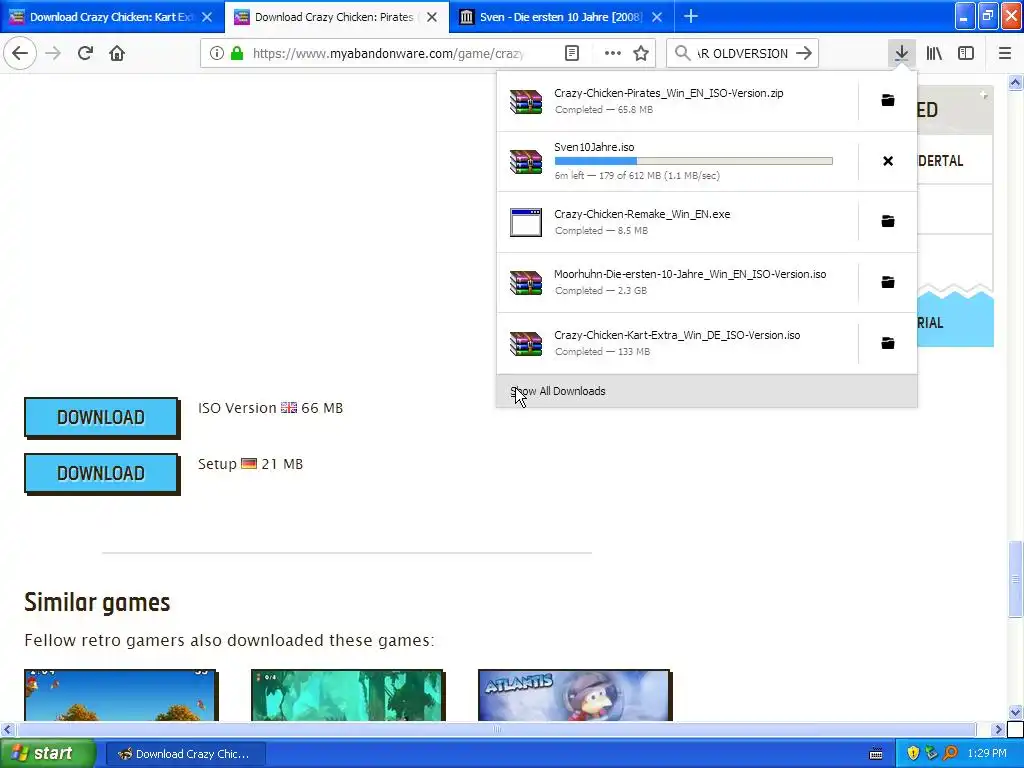Click the security shield tray icon
The image size is (1024, 768).
click(x=913, y=754)
